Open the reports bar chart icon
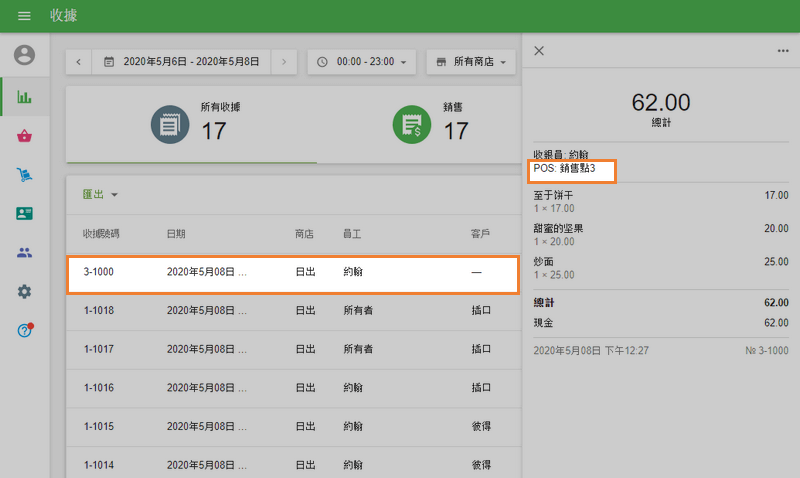Viewport: 800px width, 478px height. [x=24, y=97]
